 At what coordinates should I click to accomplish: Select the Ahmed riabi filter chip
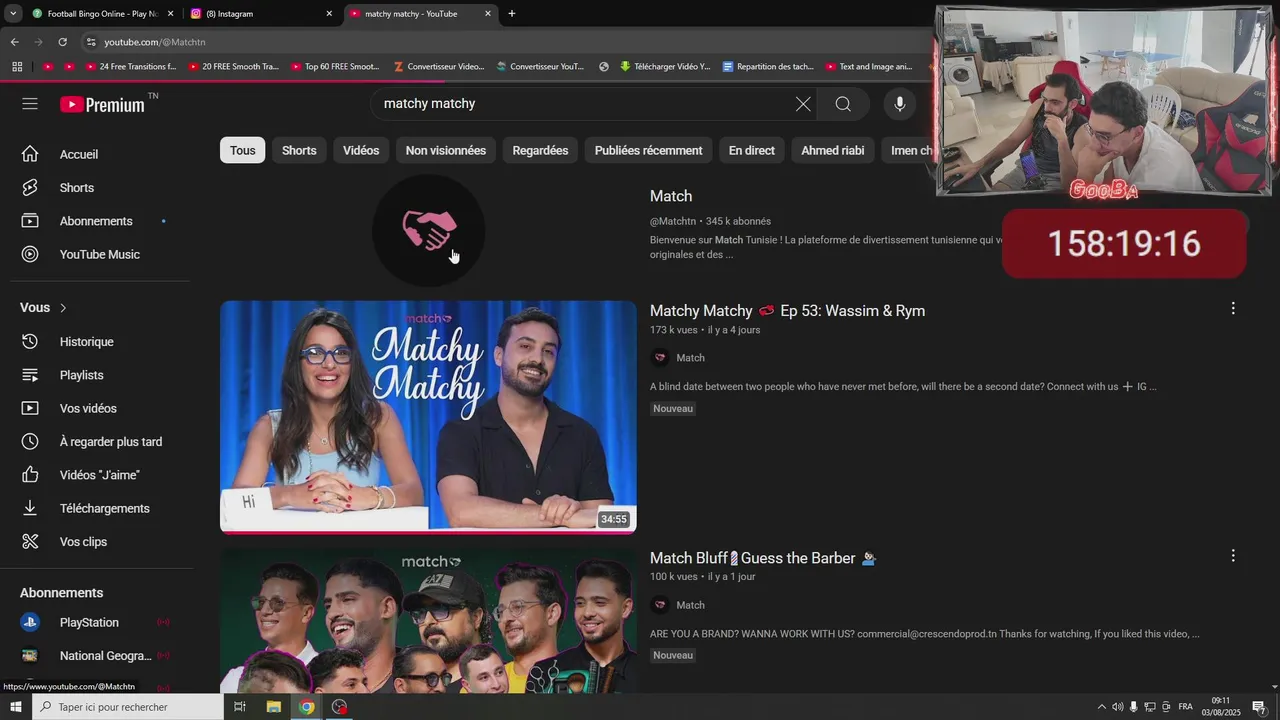[833, 150]
